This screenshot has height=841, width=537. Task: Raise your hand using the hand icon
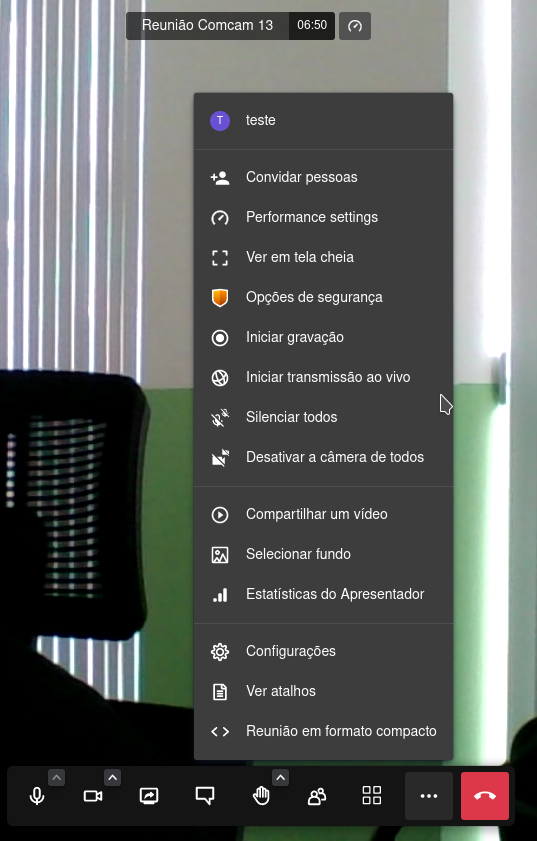261,796
